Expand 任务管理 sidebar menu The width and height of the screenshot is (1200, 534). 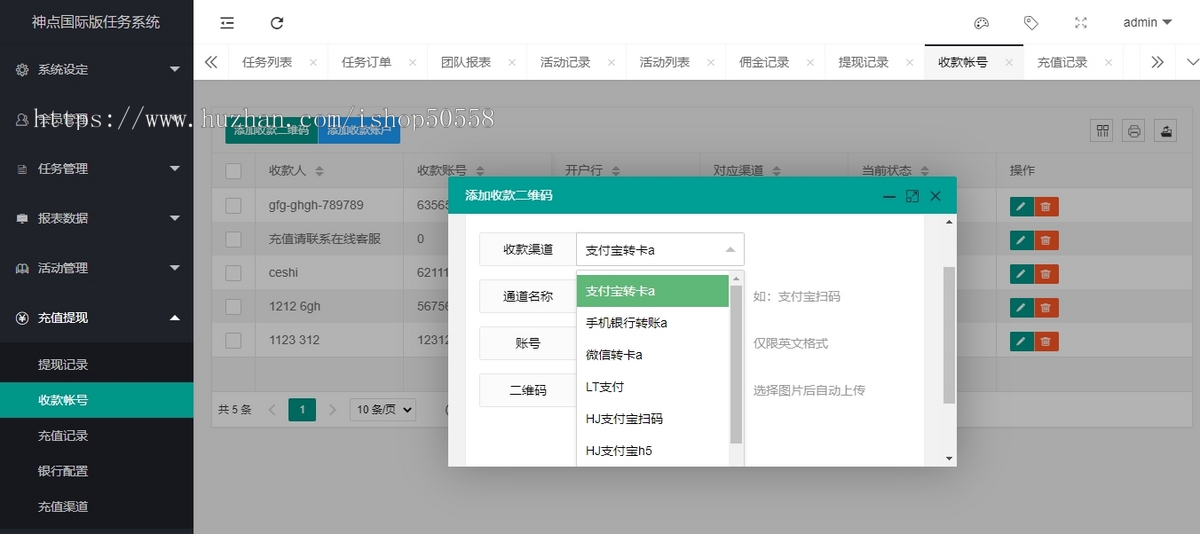click(97, 168)
